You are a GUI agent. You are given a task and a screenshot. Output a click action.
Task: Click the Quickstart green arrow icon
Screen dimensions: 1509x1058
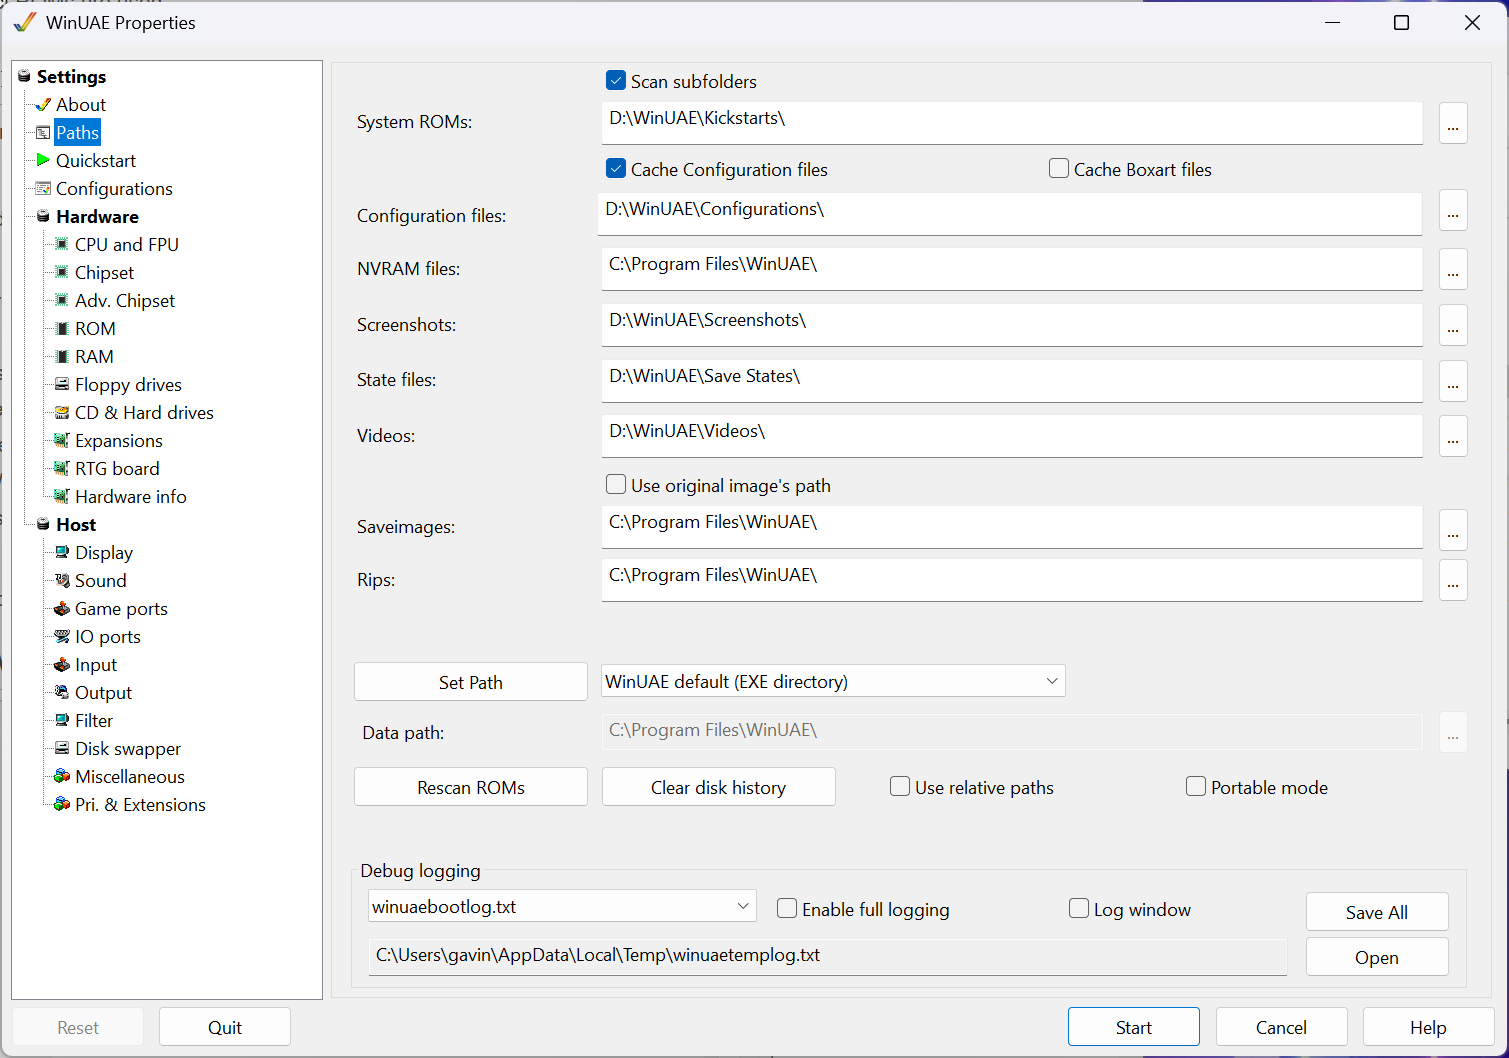coord(43,160)
